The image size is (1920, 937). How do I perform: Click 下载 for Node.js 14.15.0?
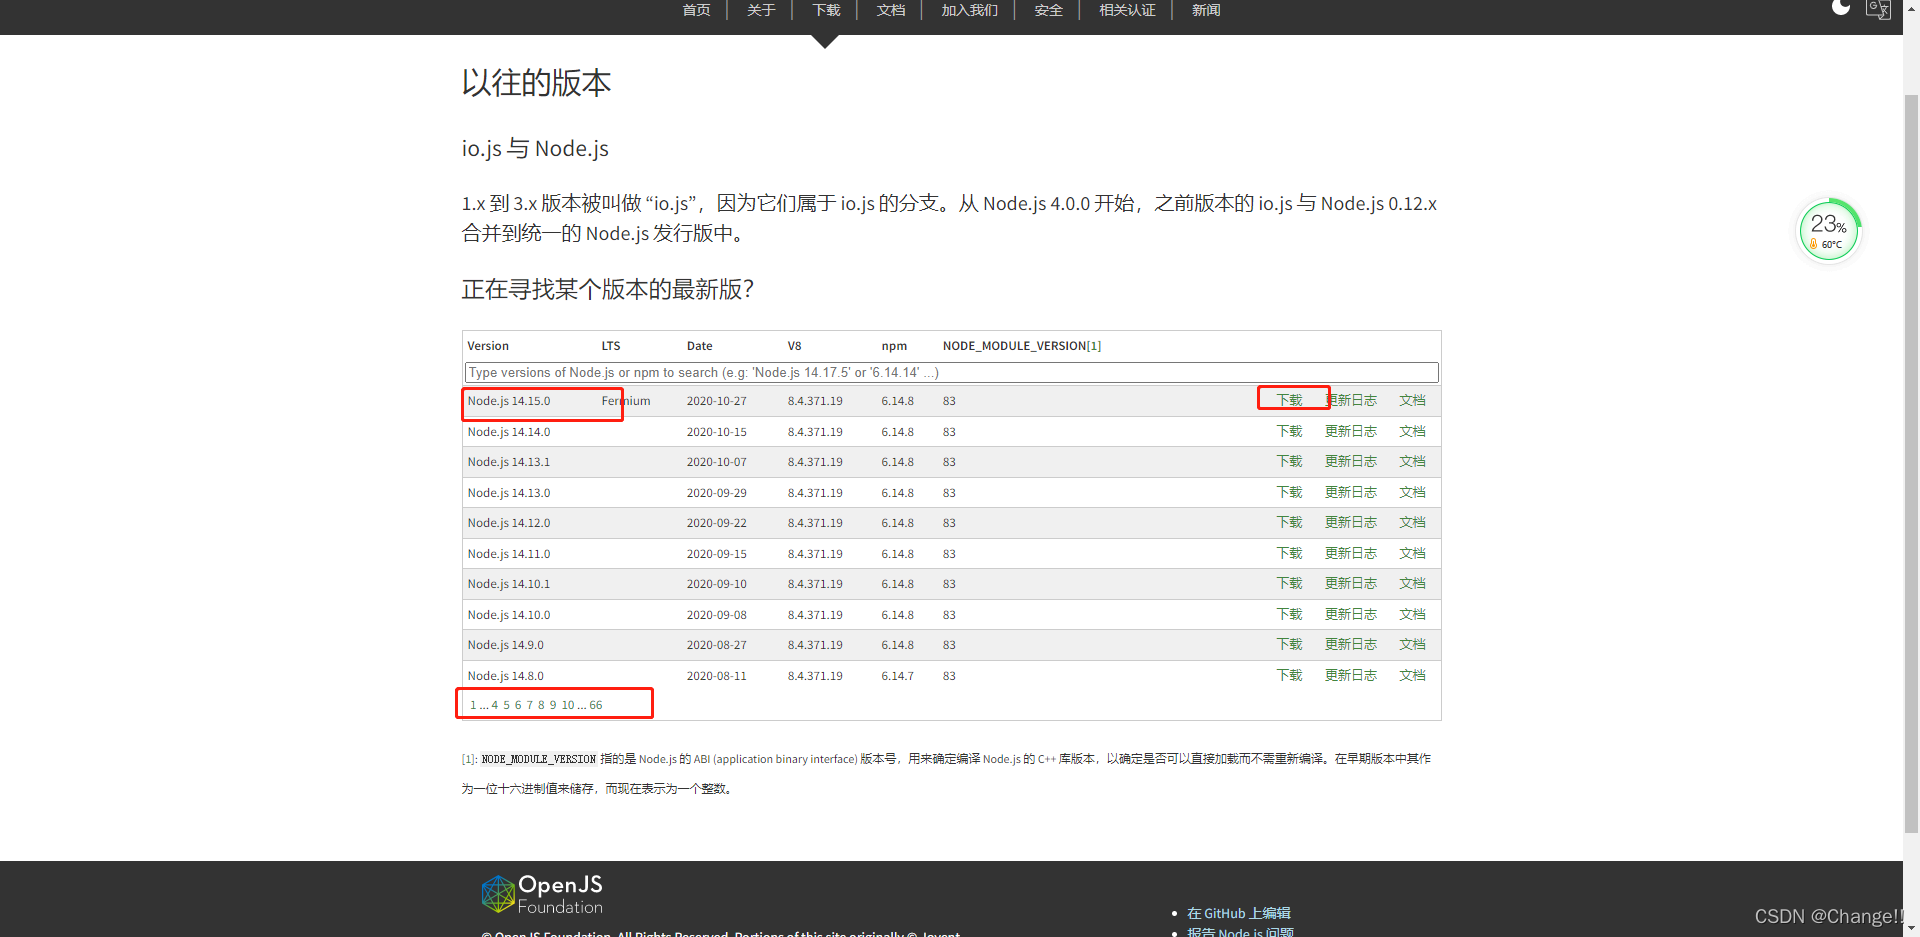point(1289,400)
